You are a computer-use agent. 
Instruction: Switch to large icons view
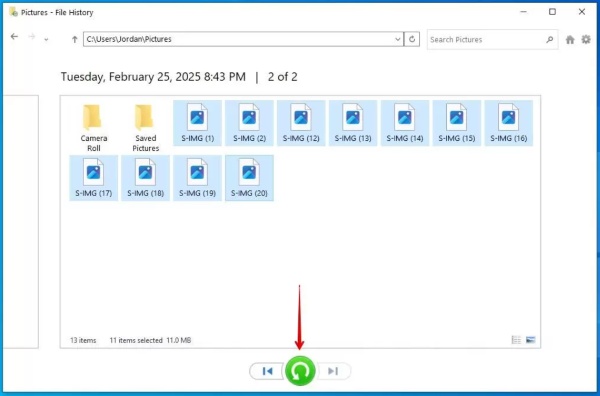point(530,340)
